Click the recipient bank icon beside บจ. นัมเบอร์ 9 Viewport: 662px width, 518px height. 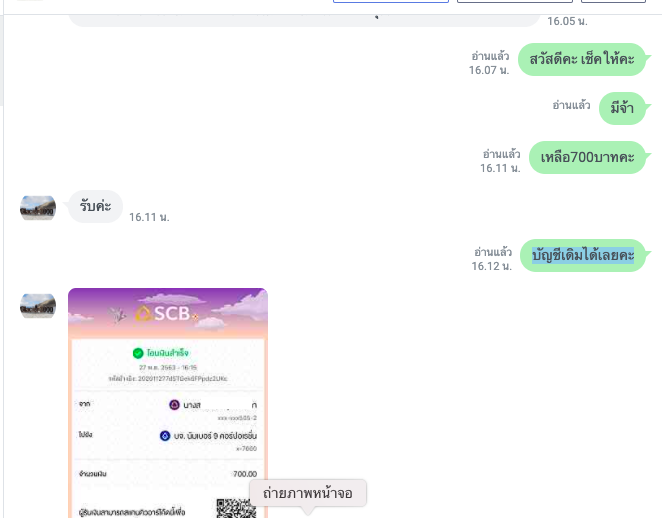coord(165,436)
